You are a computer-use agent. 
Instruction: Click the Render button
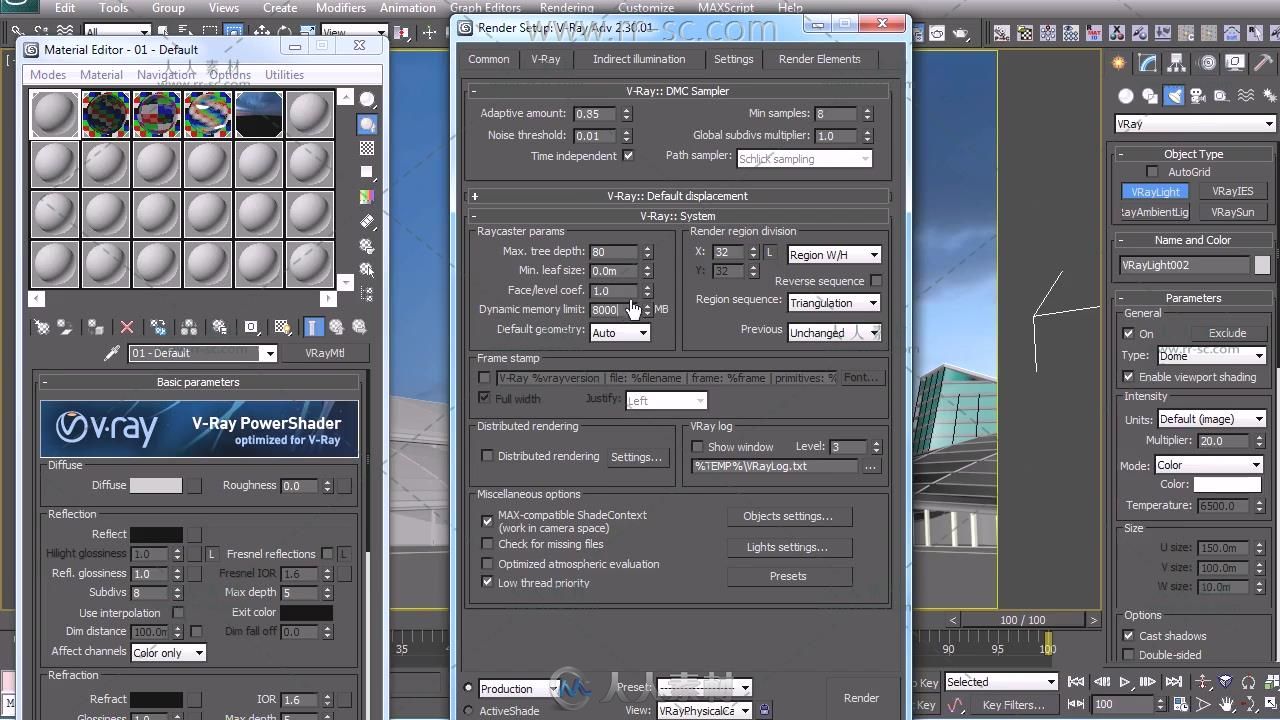tap(861, 698)
